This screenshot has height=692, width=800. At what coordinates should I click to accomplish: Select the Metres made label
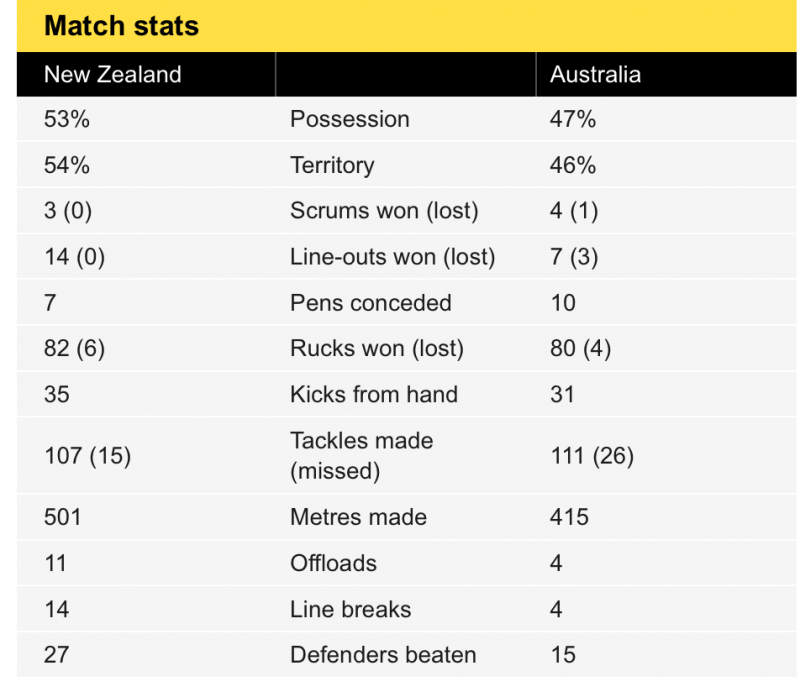(358, 517)
